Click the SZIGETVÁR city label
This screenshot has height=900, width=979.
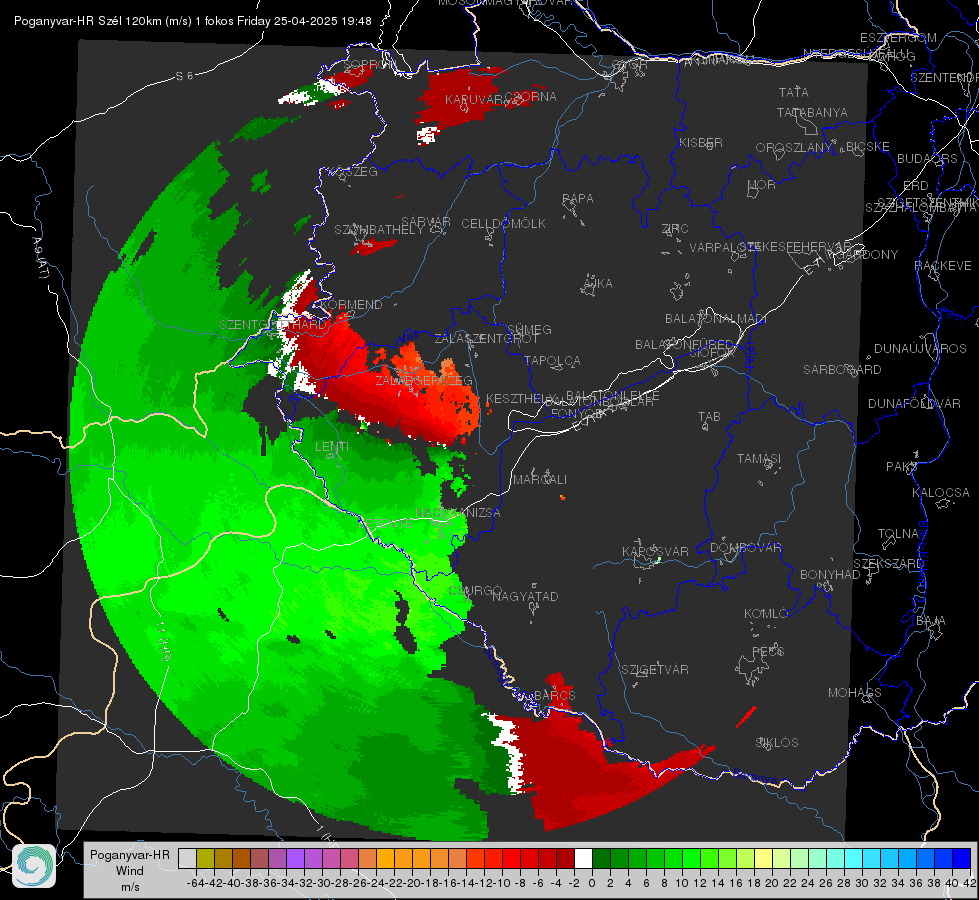654,670
